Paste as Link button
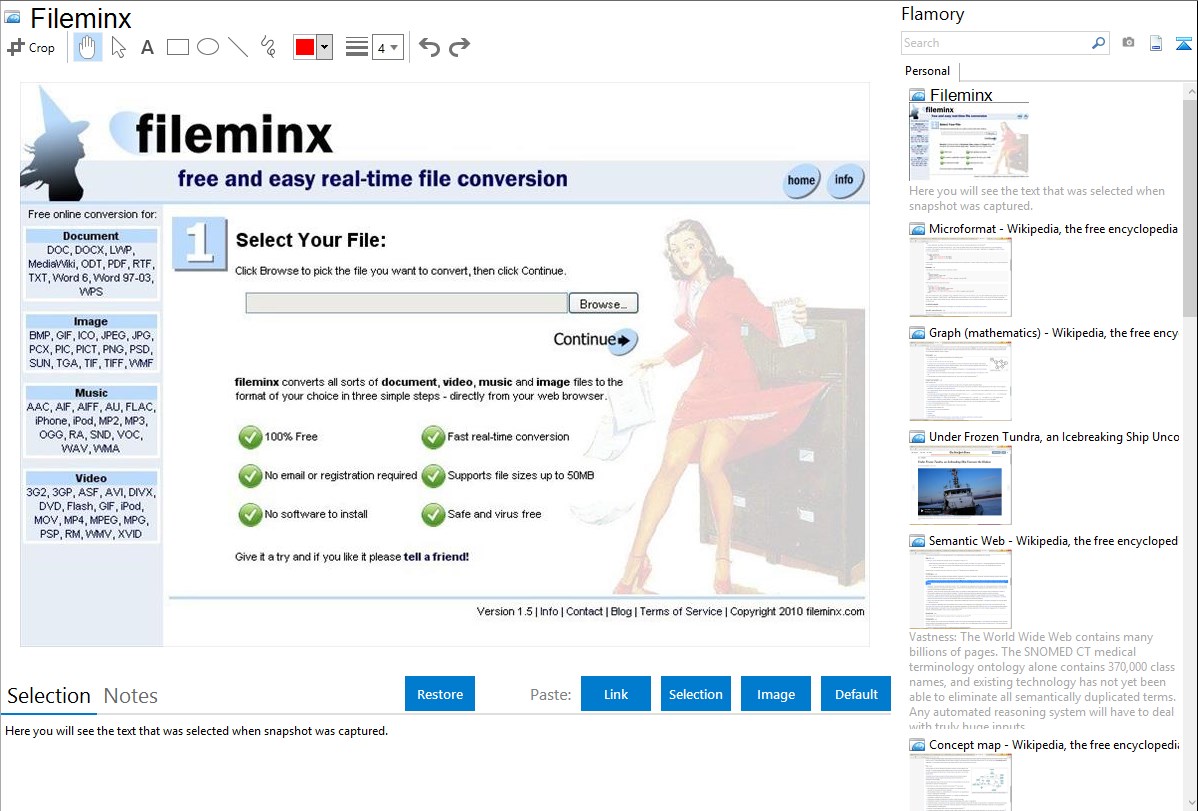This screenshot has height=811, width=1198. pos(616,694)
